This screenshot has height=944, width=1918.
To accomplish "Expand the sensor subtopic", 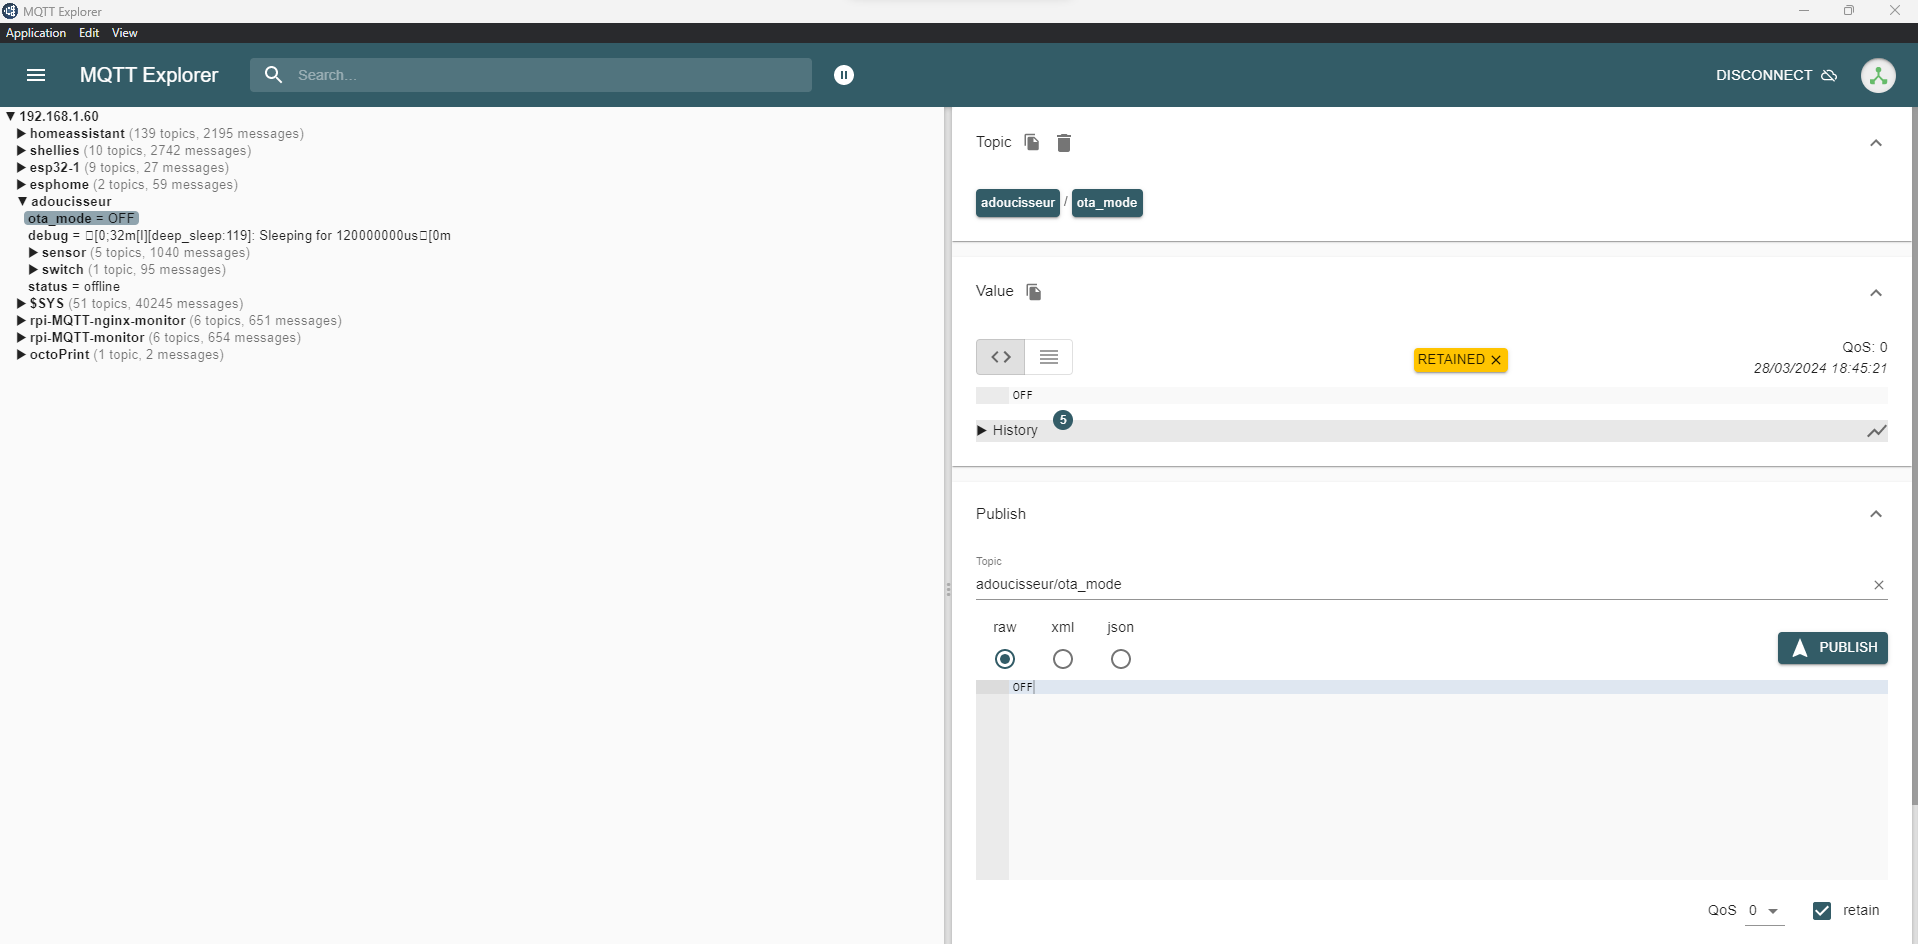I will click(x=33, y=253).
